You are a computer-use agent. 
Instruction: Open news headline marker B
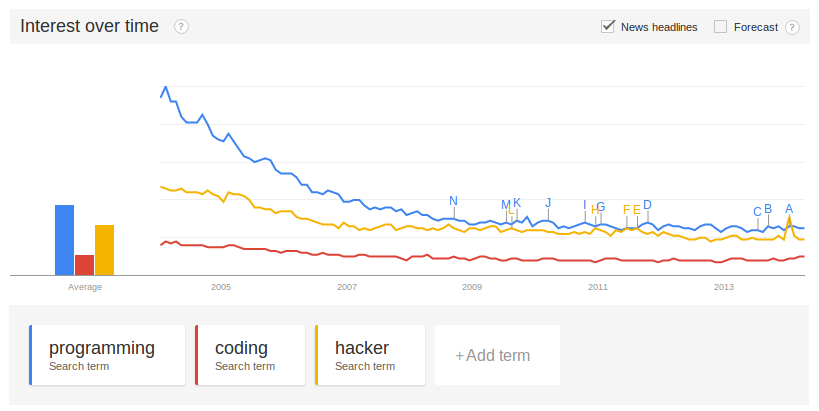coord(768,209)
